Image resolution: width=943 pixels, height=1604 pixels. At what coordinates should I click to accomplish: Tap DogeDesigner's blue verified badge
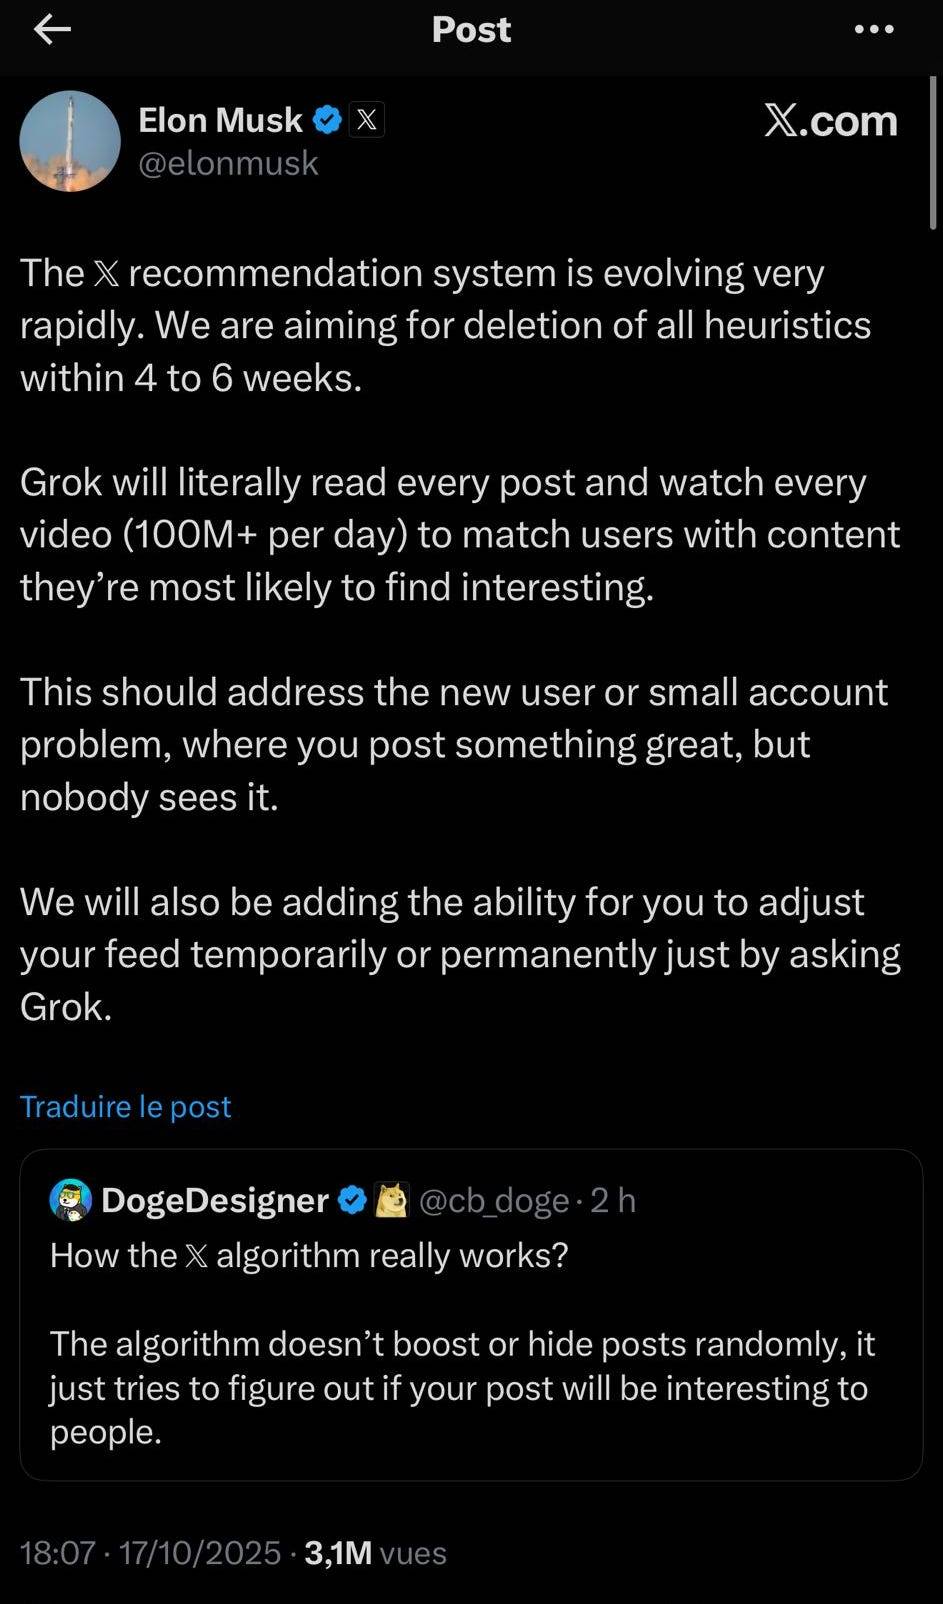coord(352,1200)
